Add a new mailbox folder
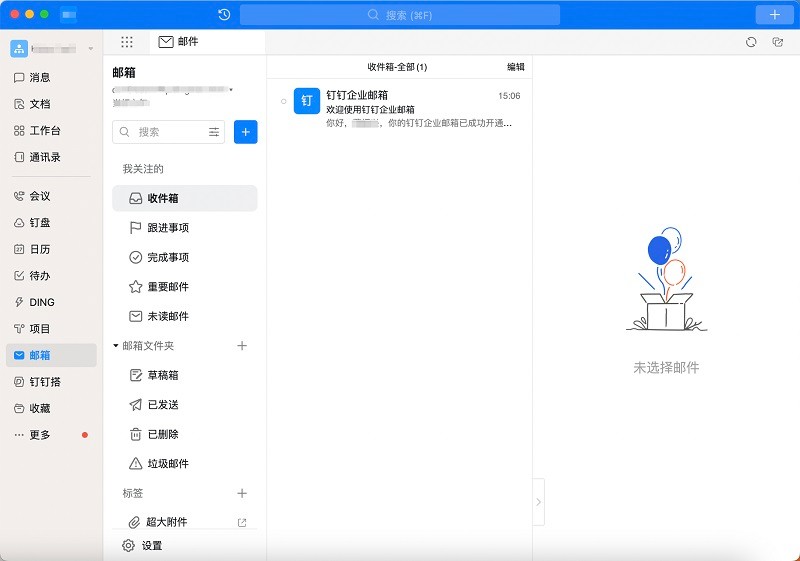800x561 pixels. click(241, 346)
